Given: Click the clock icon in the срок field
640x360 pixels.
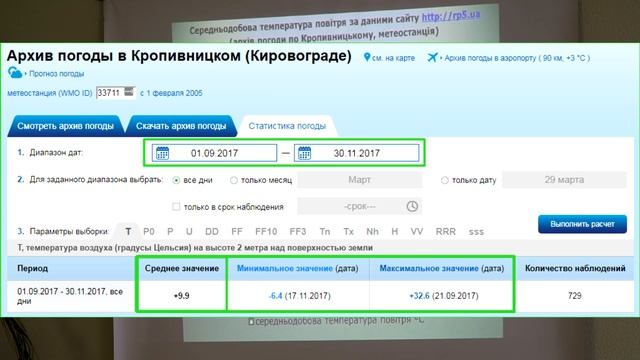Looking at the screenshot, I should 412,206.
